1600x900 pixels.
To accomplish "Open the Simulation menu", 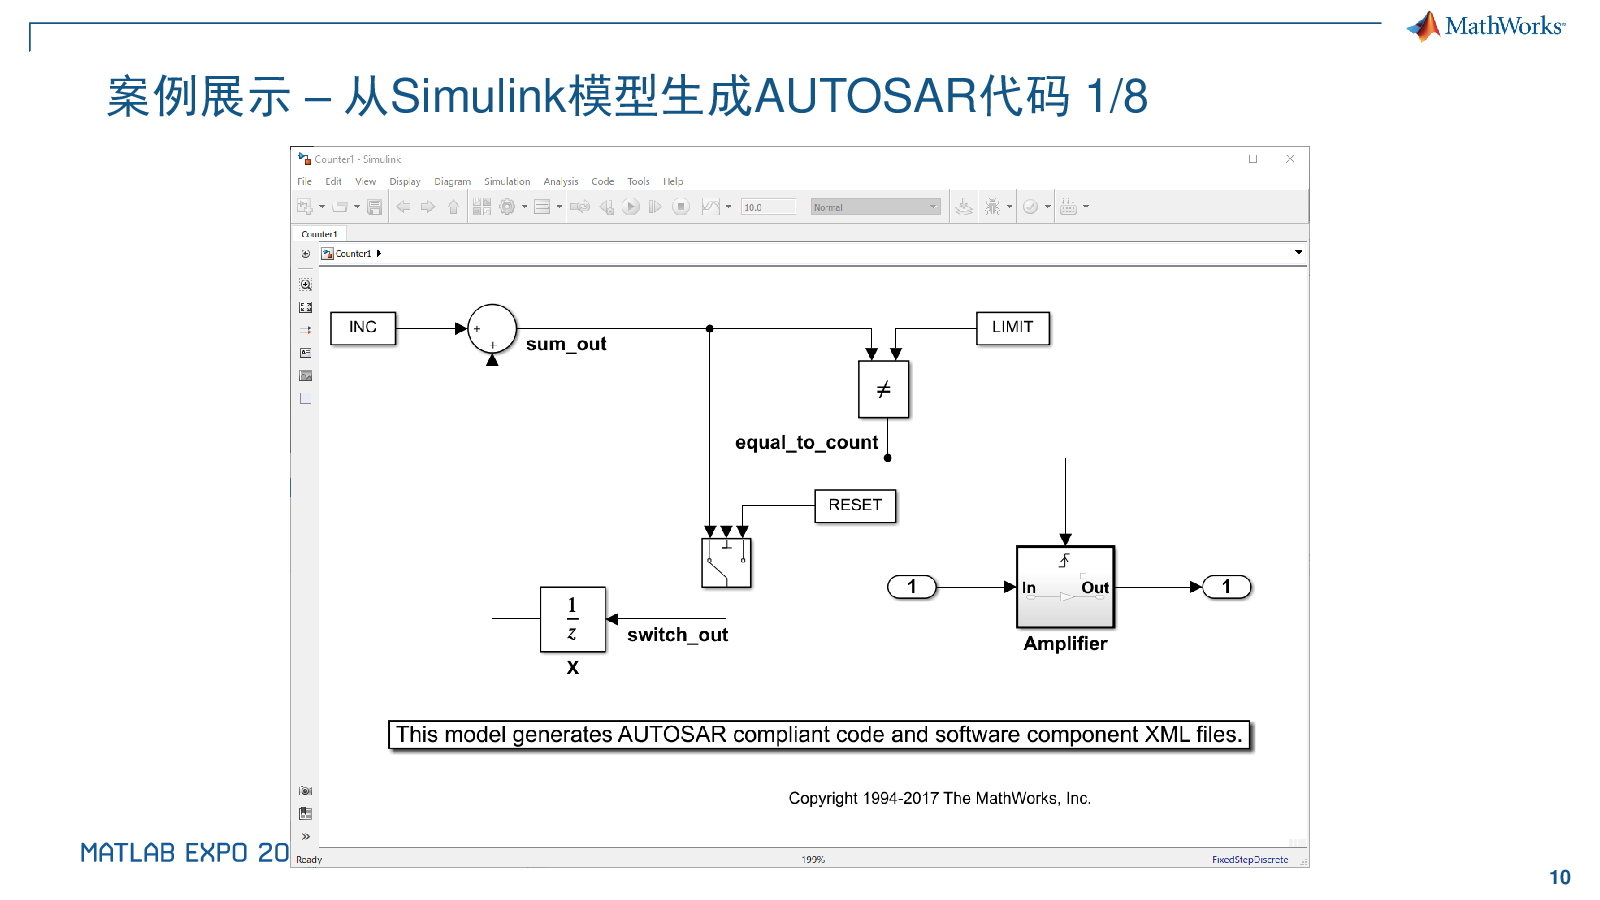I will point(507,182).
